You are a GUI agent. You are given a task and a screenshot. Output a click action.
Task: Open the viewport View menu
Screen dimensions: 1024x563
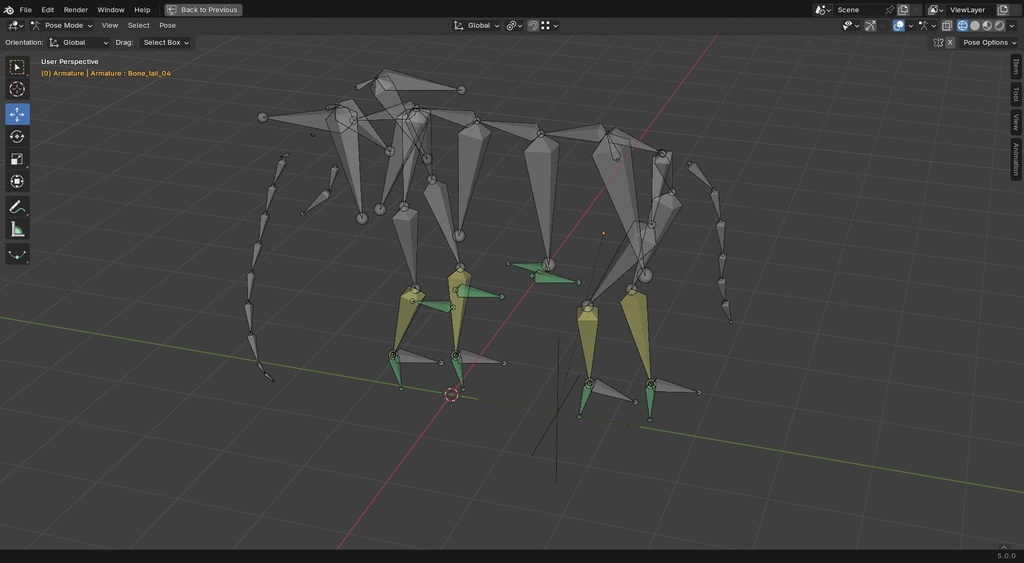point(110,25)
